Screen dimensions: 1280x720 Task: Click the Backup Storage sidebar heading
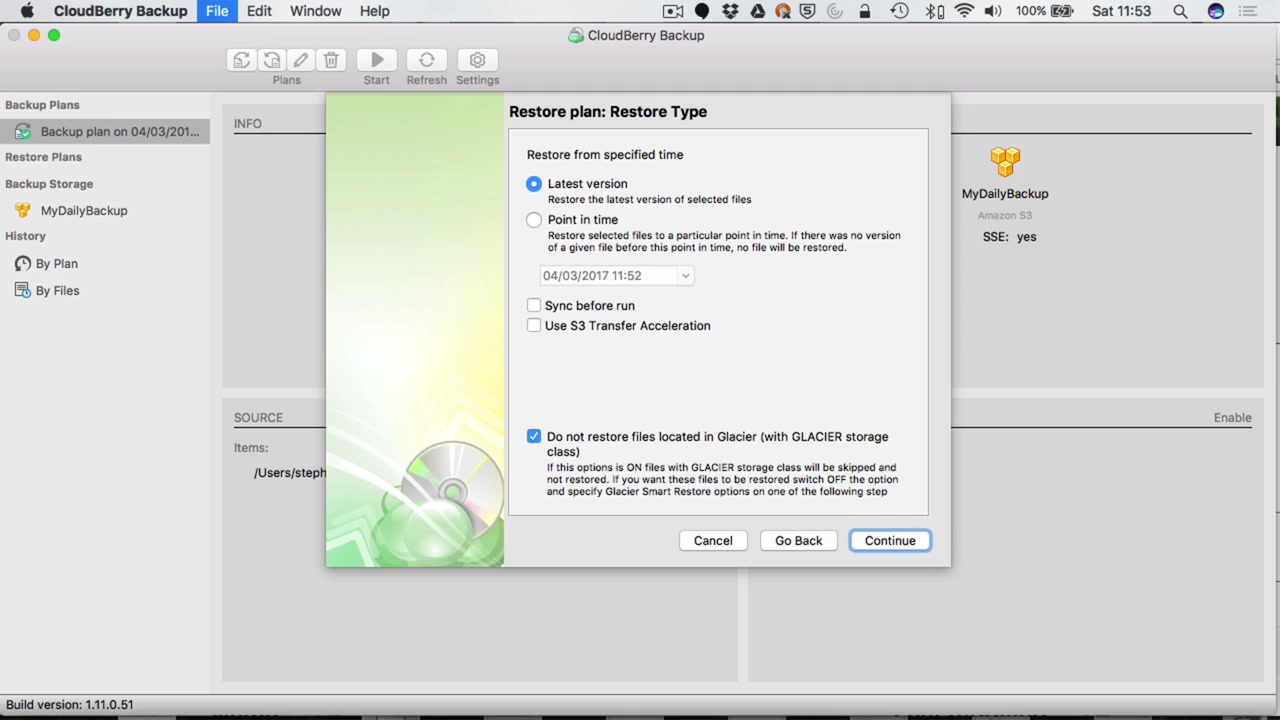pyautogui.click(x=49, y=184)
